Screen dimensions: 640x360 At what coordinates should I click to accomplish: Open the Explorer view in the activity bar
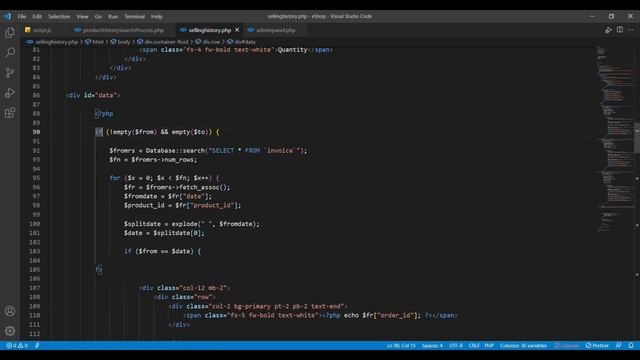coord(10,32)
